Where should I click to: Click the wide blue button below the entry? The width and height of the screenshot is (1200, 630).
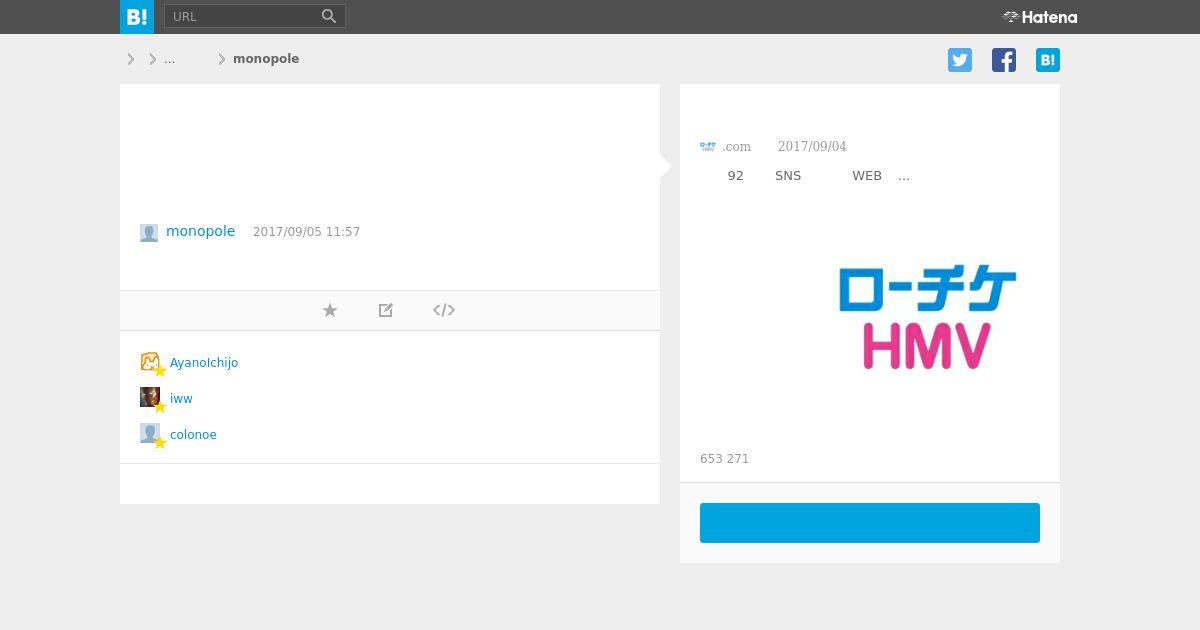[x=870, y=523]
